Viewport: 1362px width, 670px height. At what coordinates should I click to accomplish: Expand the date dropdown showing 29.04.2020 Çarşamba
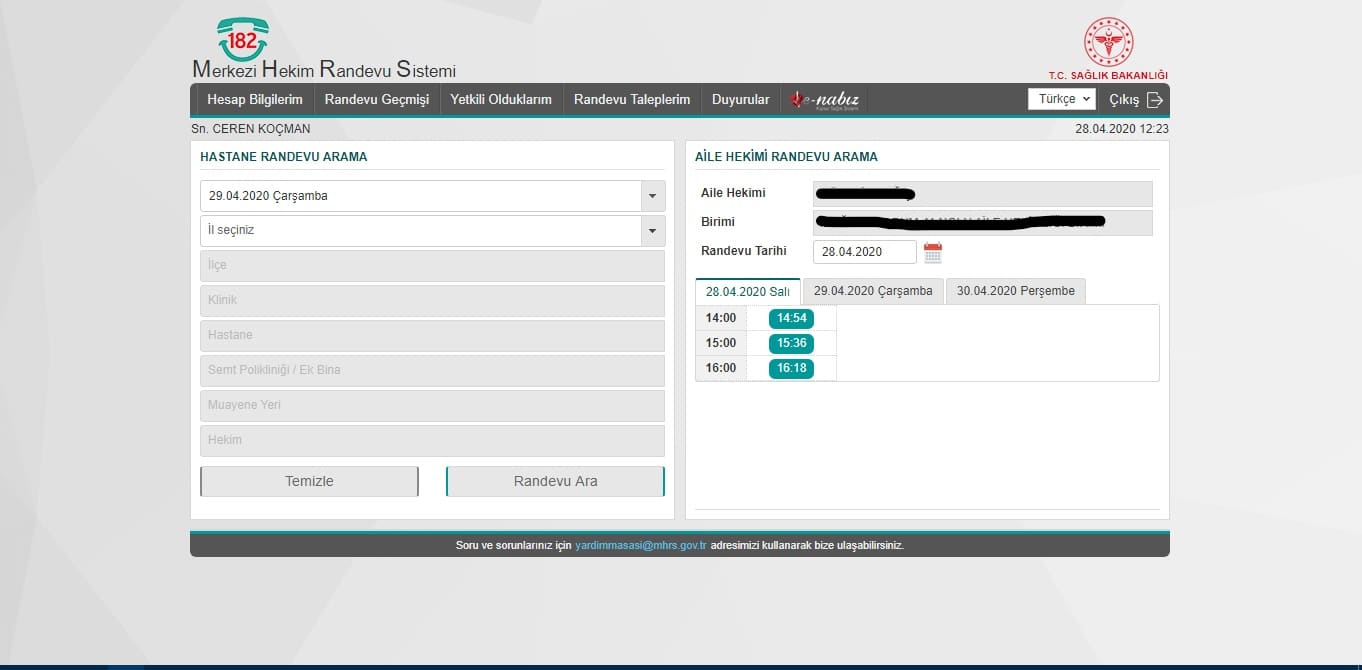[x=653, y=196]
